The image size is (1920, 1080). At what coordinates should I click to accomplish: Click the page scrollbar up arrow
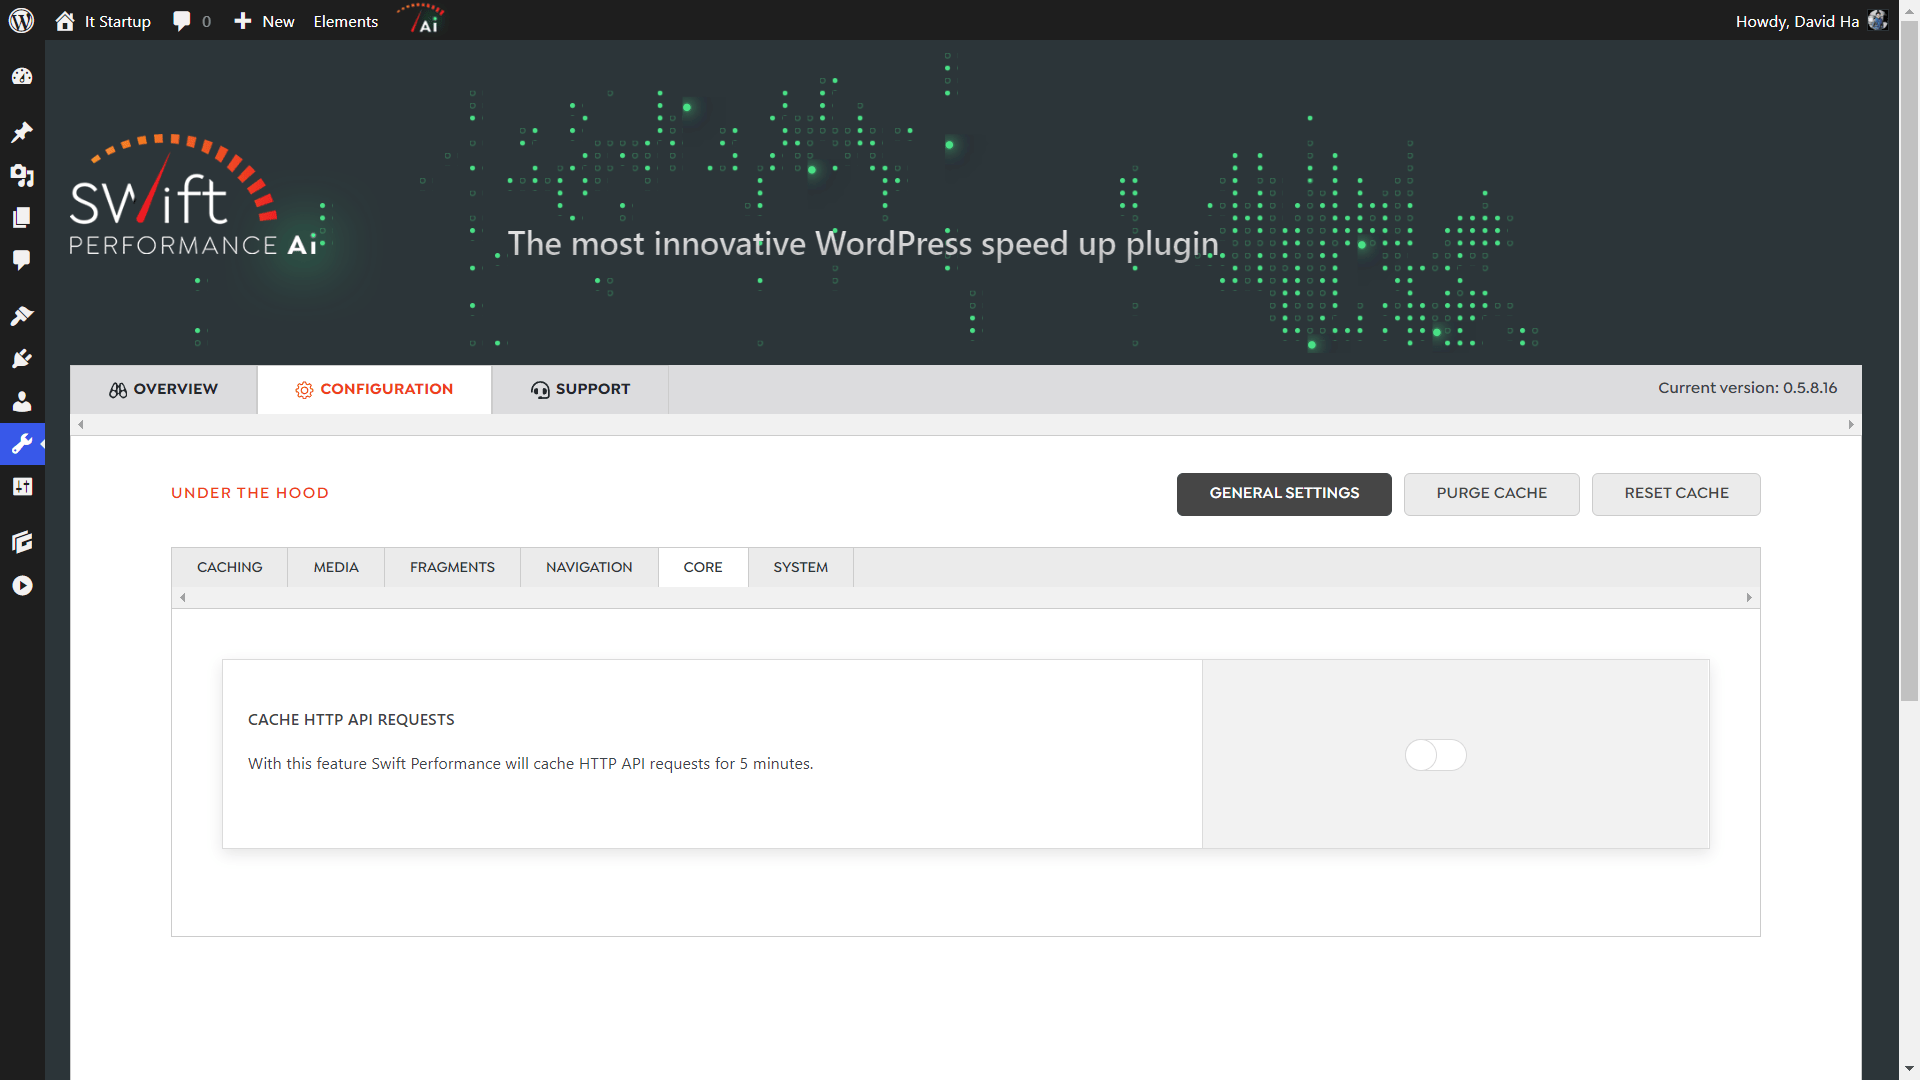[1909, 9]
